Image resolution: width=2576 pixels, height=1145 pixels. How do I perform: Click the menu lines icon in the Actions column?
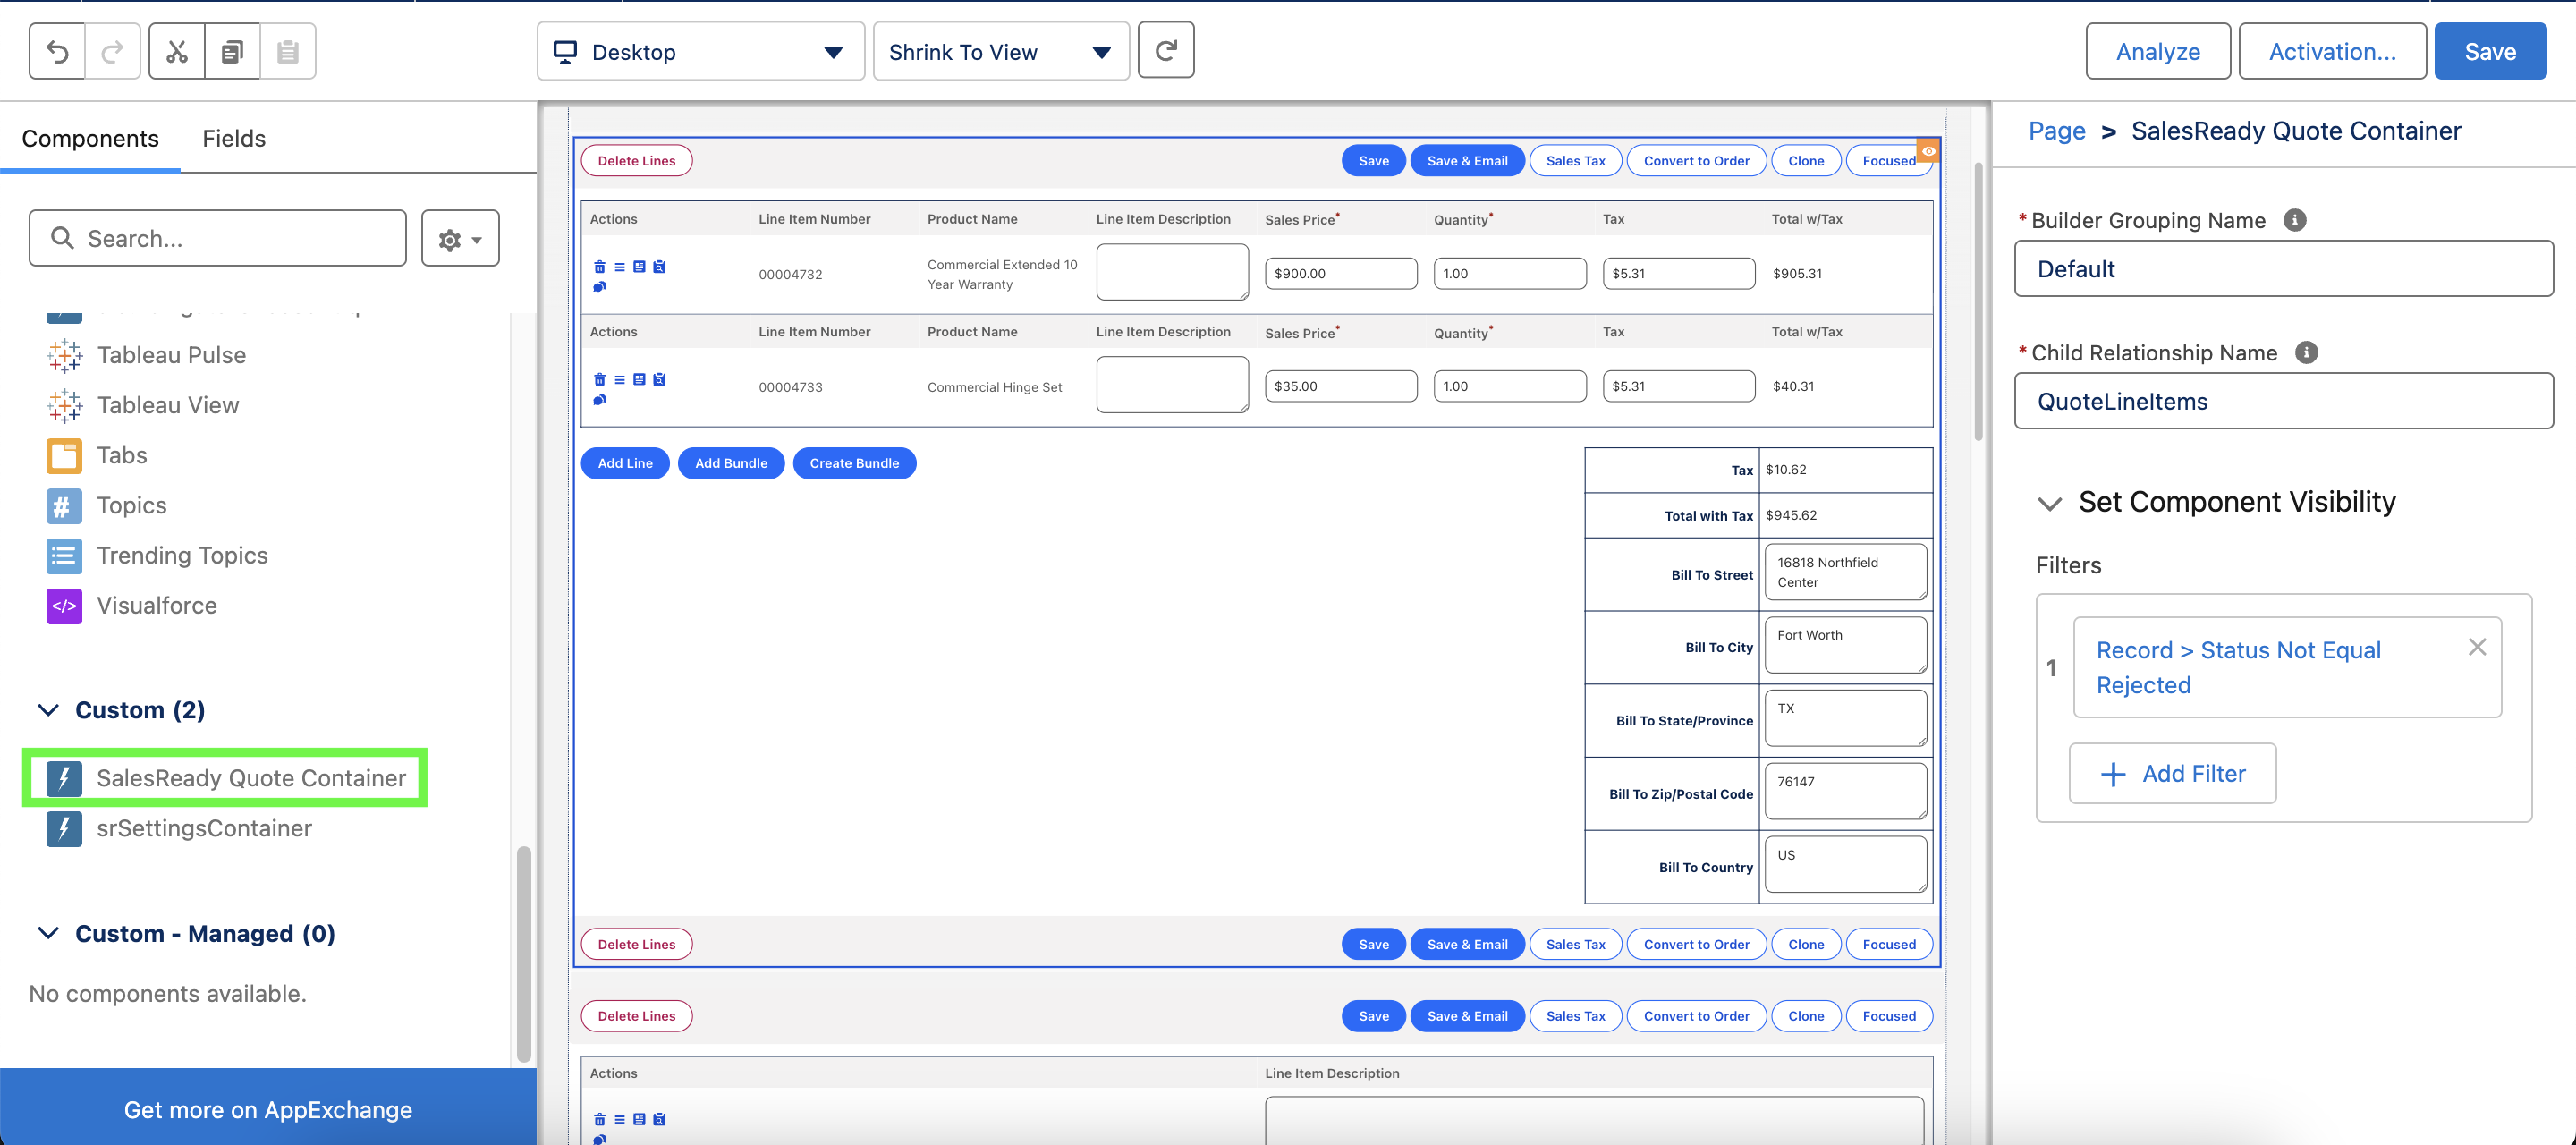(x=619, y=267)
